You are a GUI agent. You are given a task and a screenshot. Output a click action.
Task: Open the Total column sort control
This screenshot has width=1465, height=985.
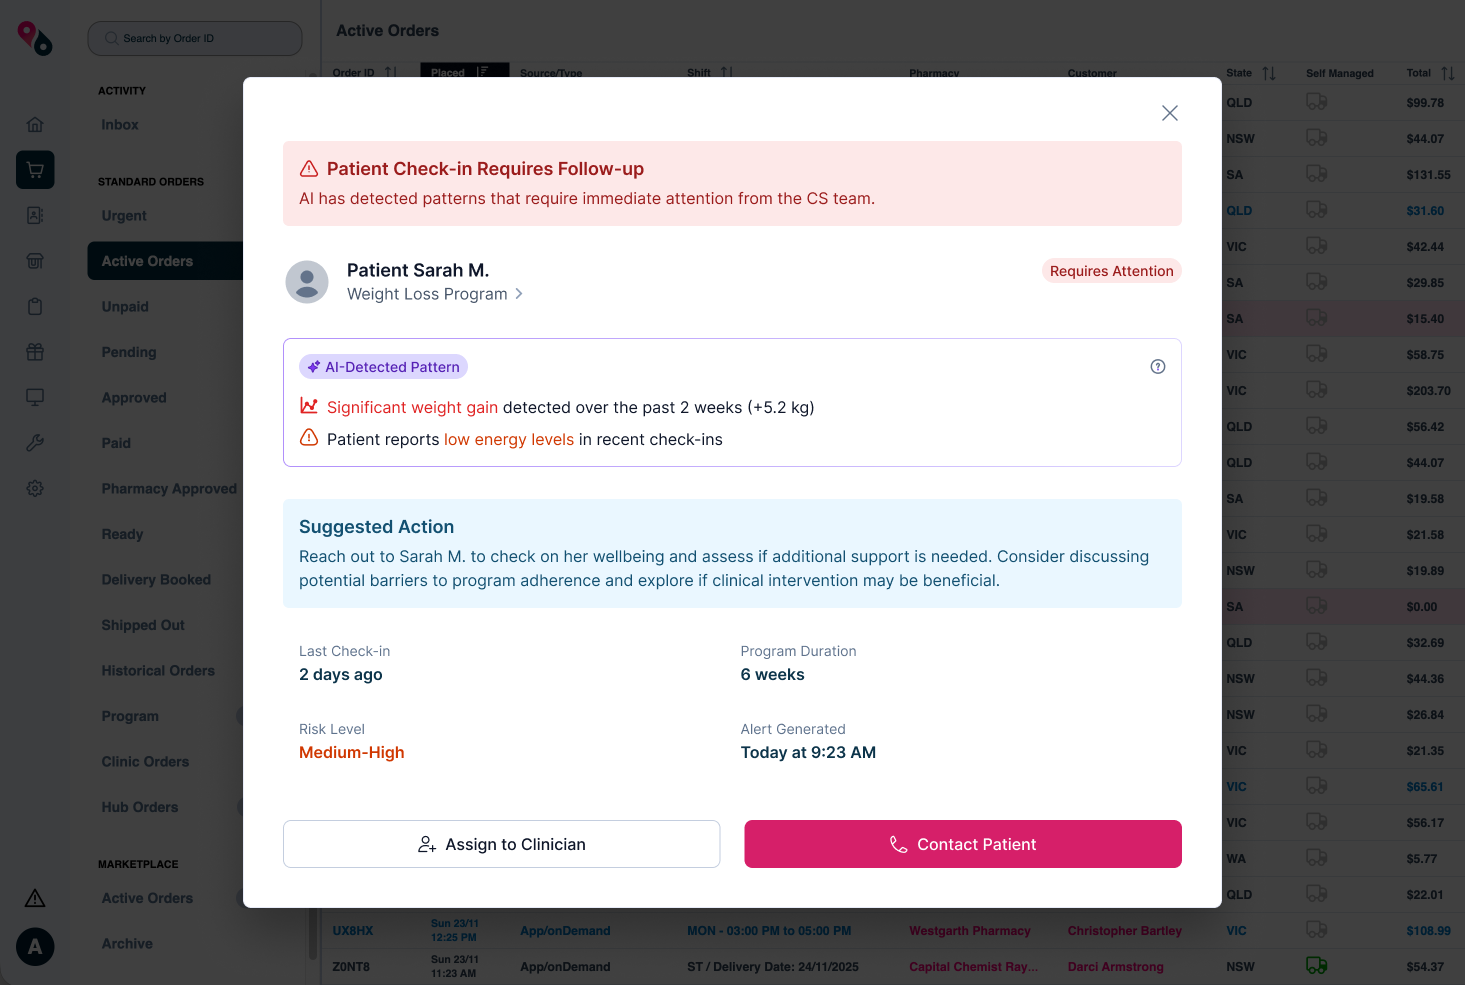point(1447,72)
